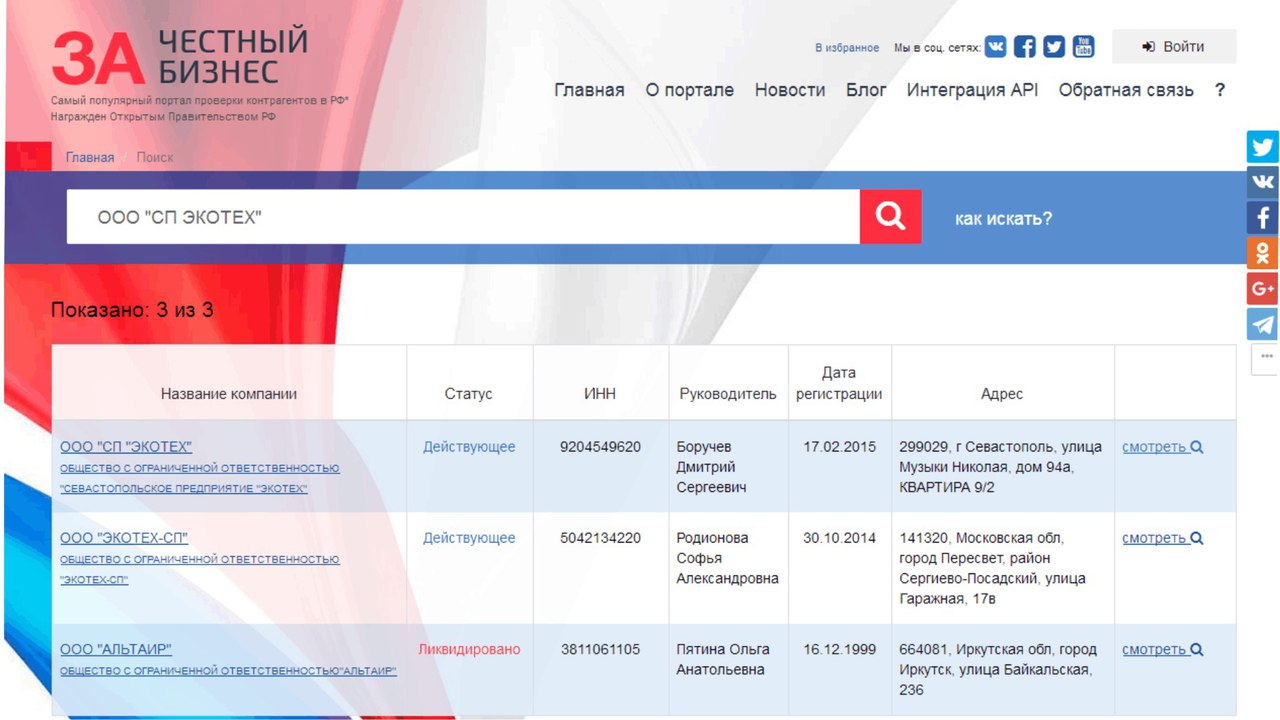
Task: Click the Войти login button
Action: 1174,47
